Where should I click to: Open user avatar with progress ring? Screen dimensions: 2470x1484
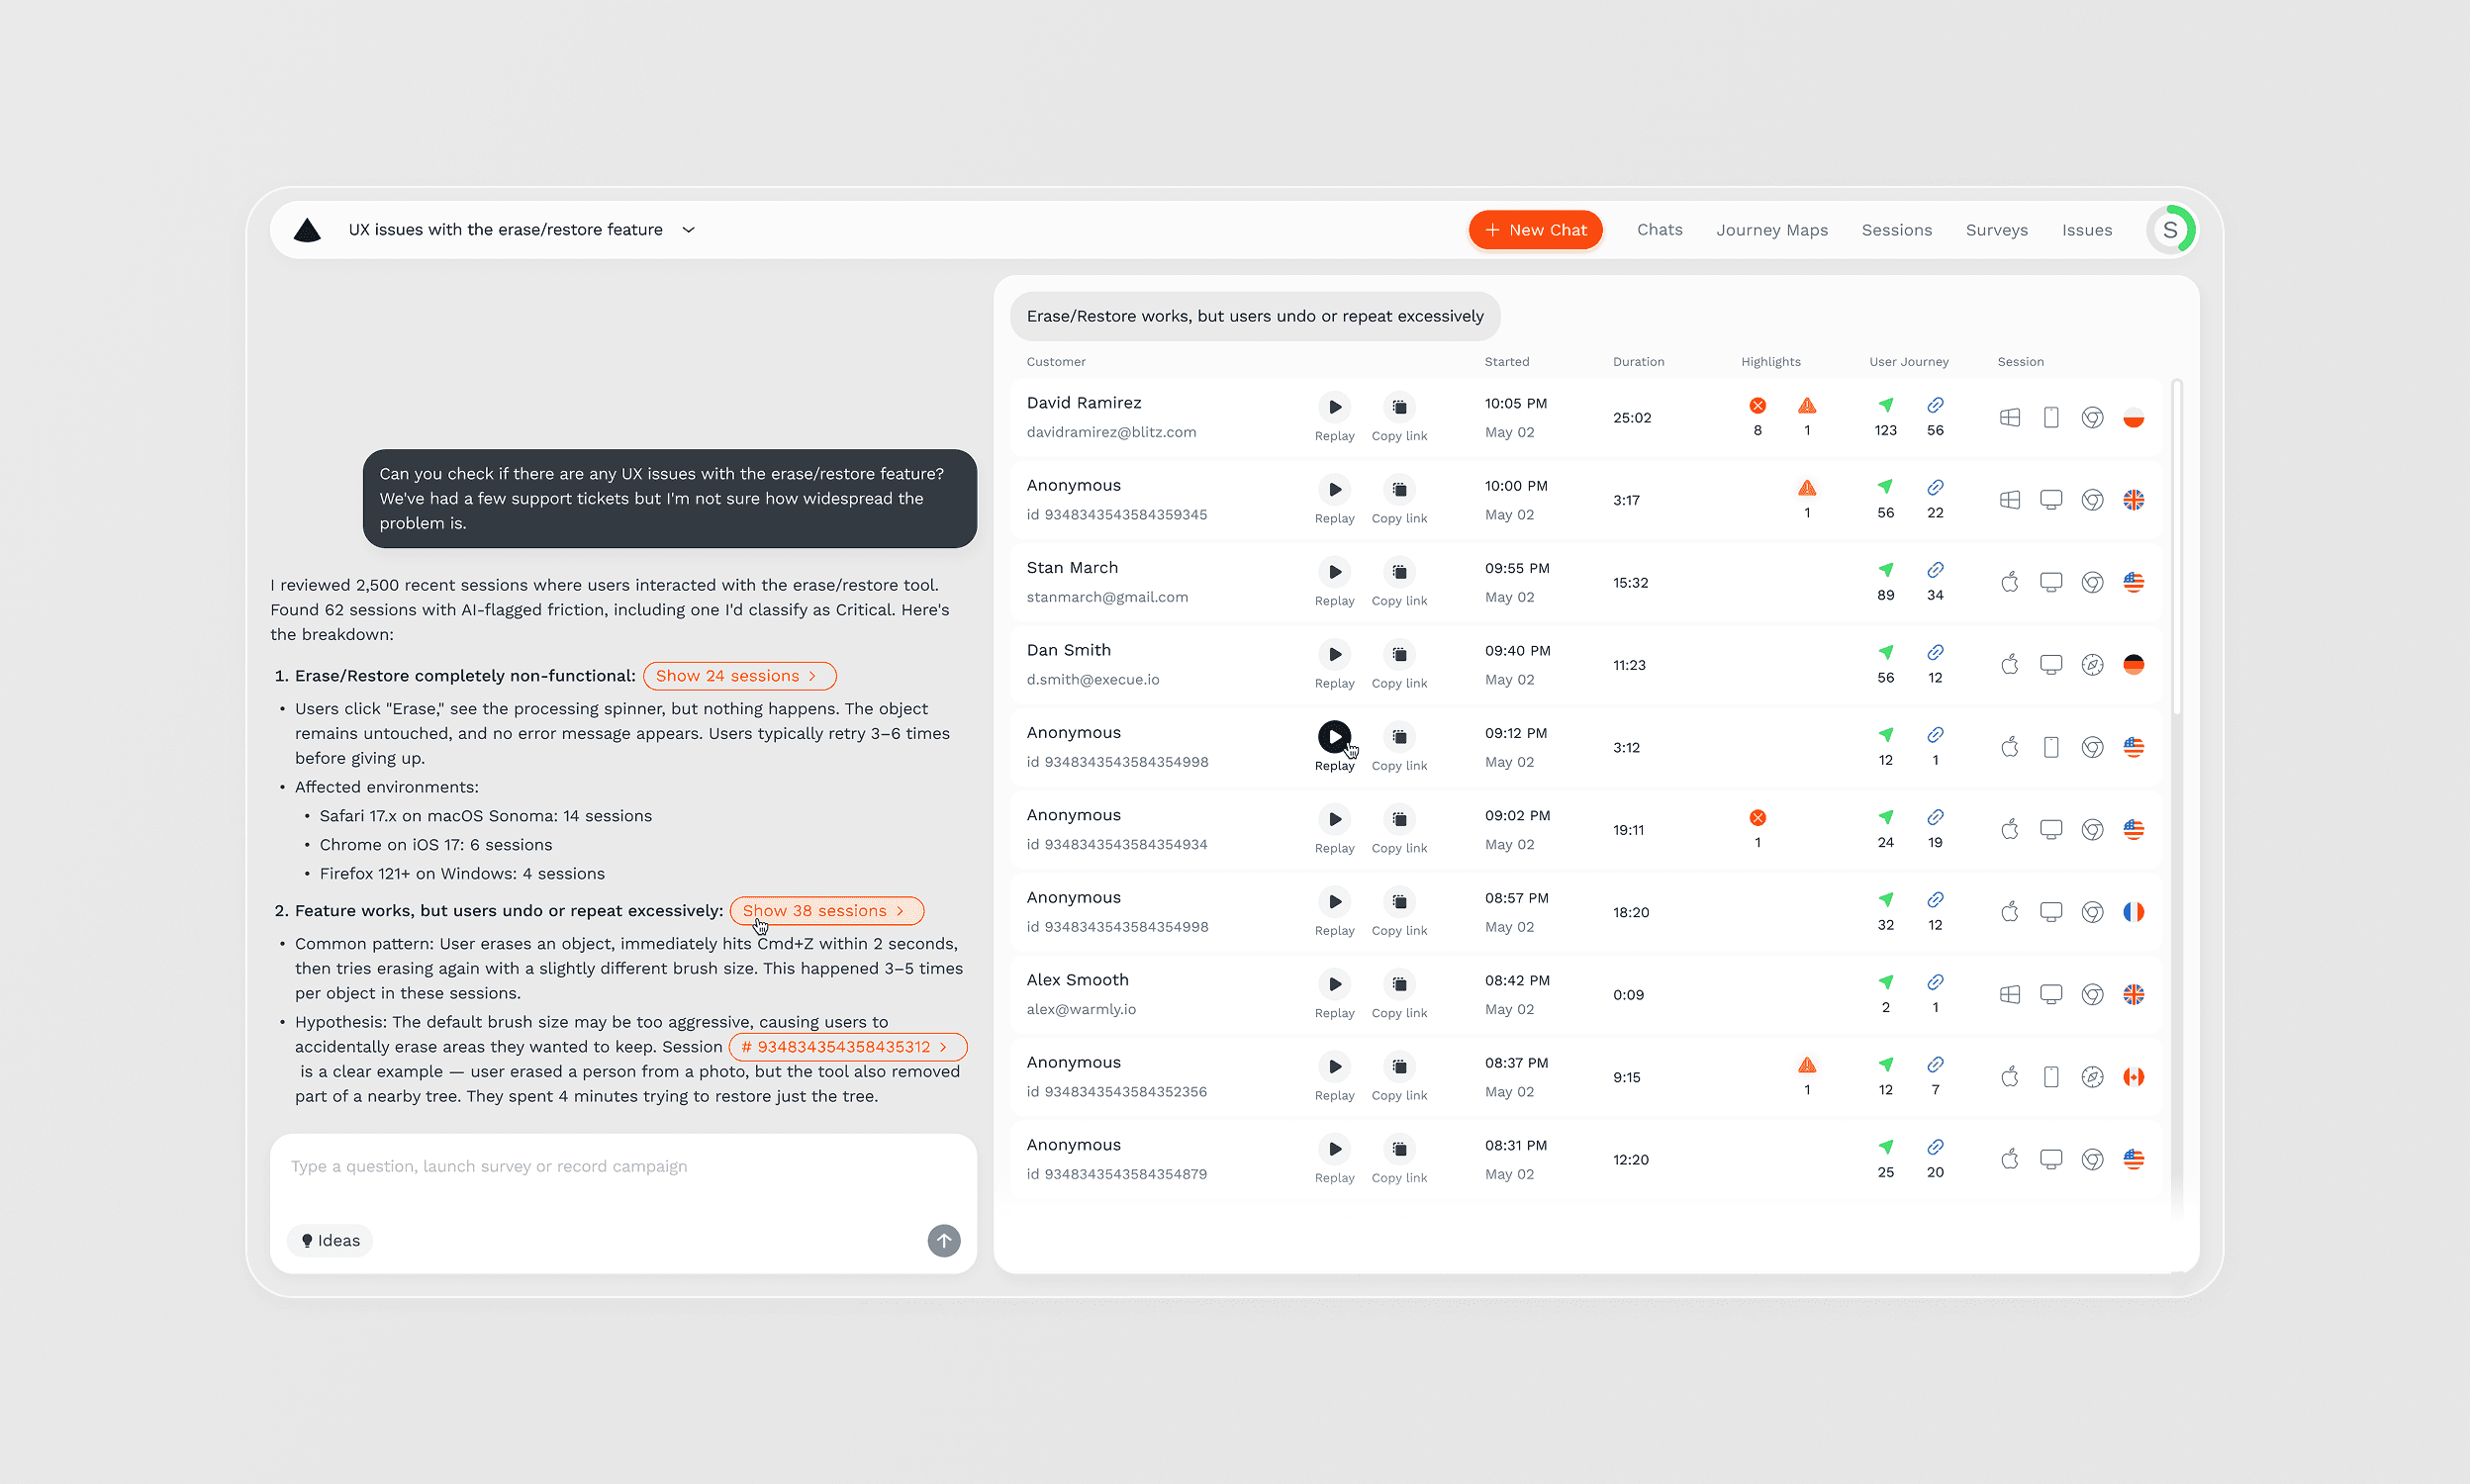pyautogui.click(x=2169, y=230)
